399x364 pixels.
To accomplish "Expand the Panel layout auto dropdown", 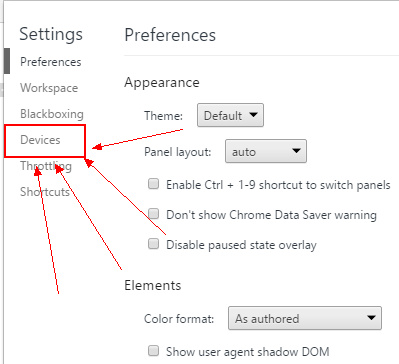I will tap(266, 151).
